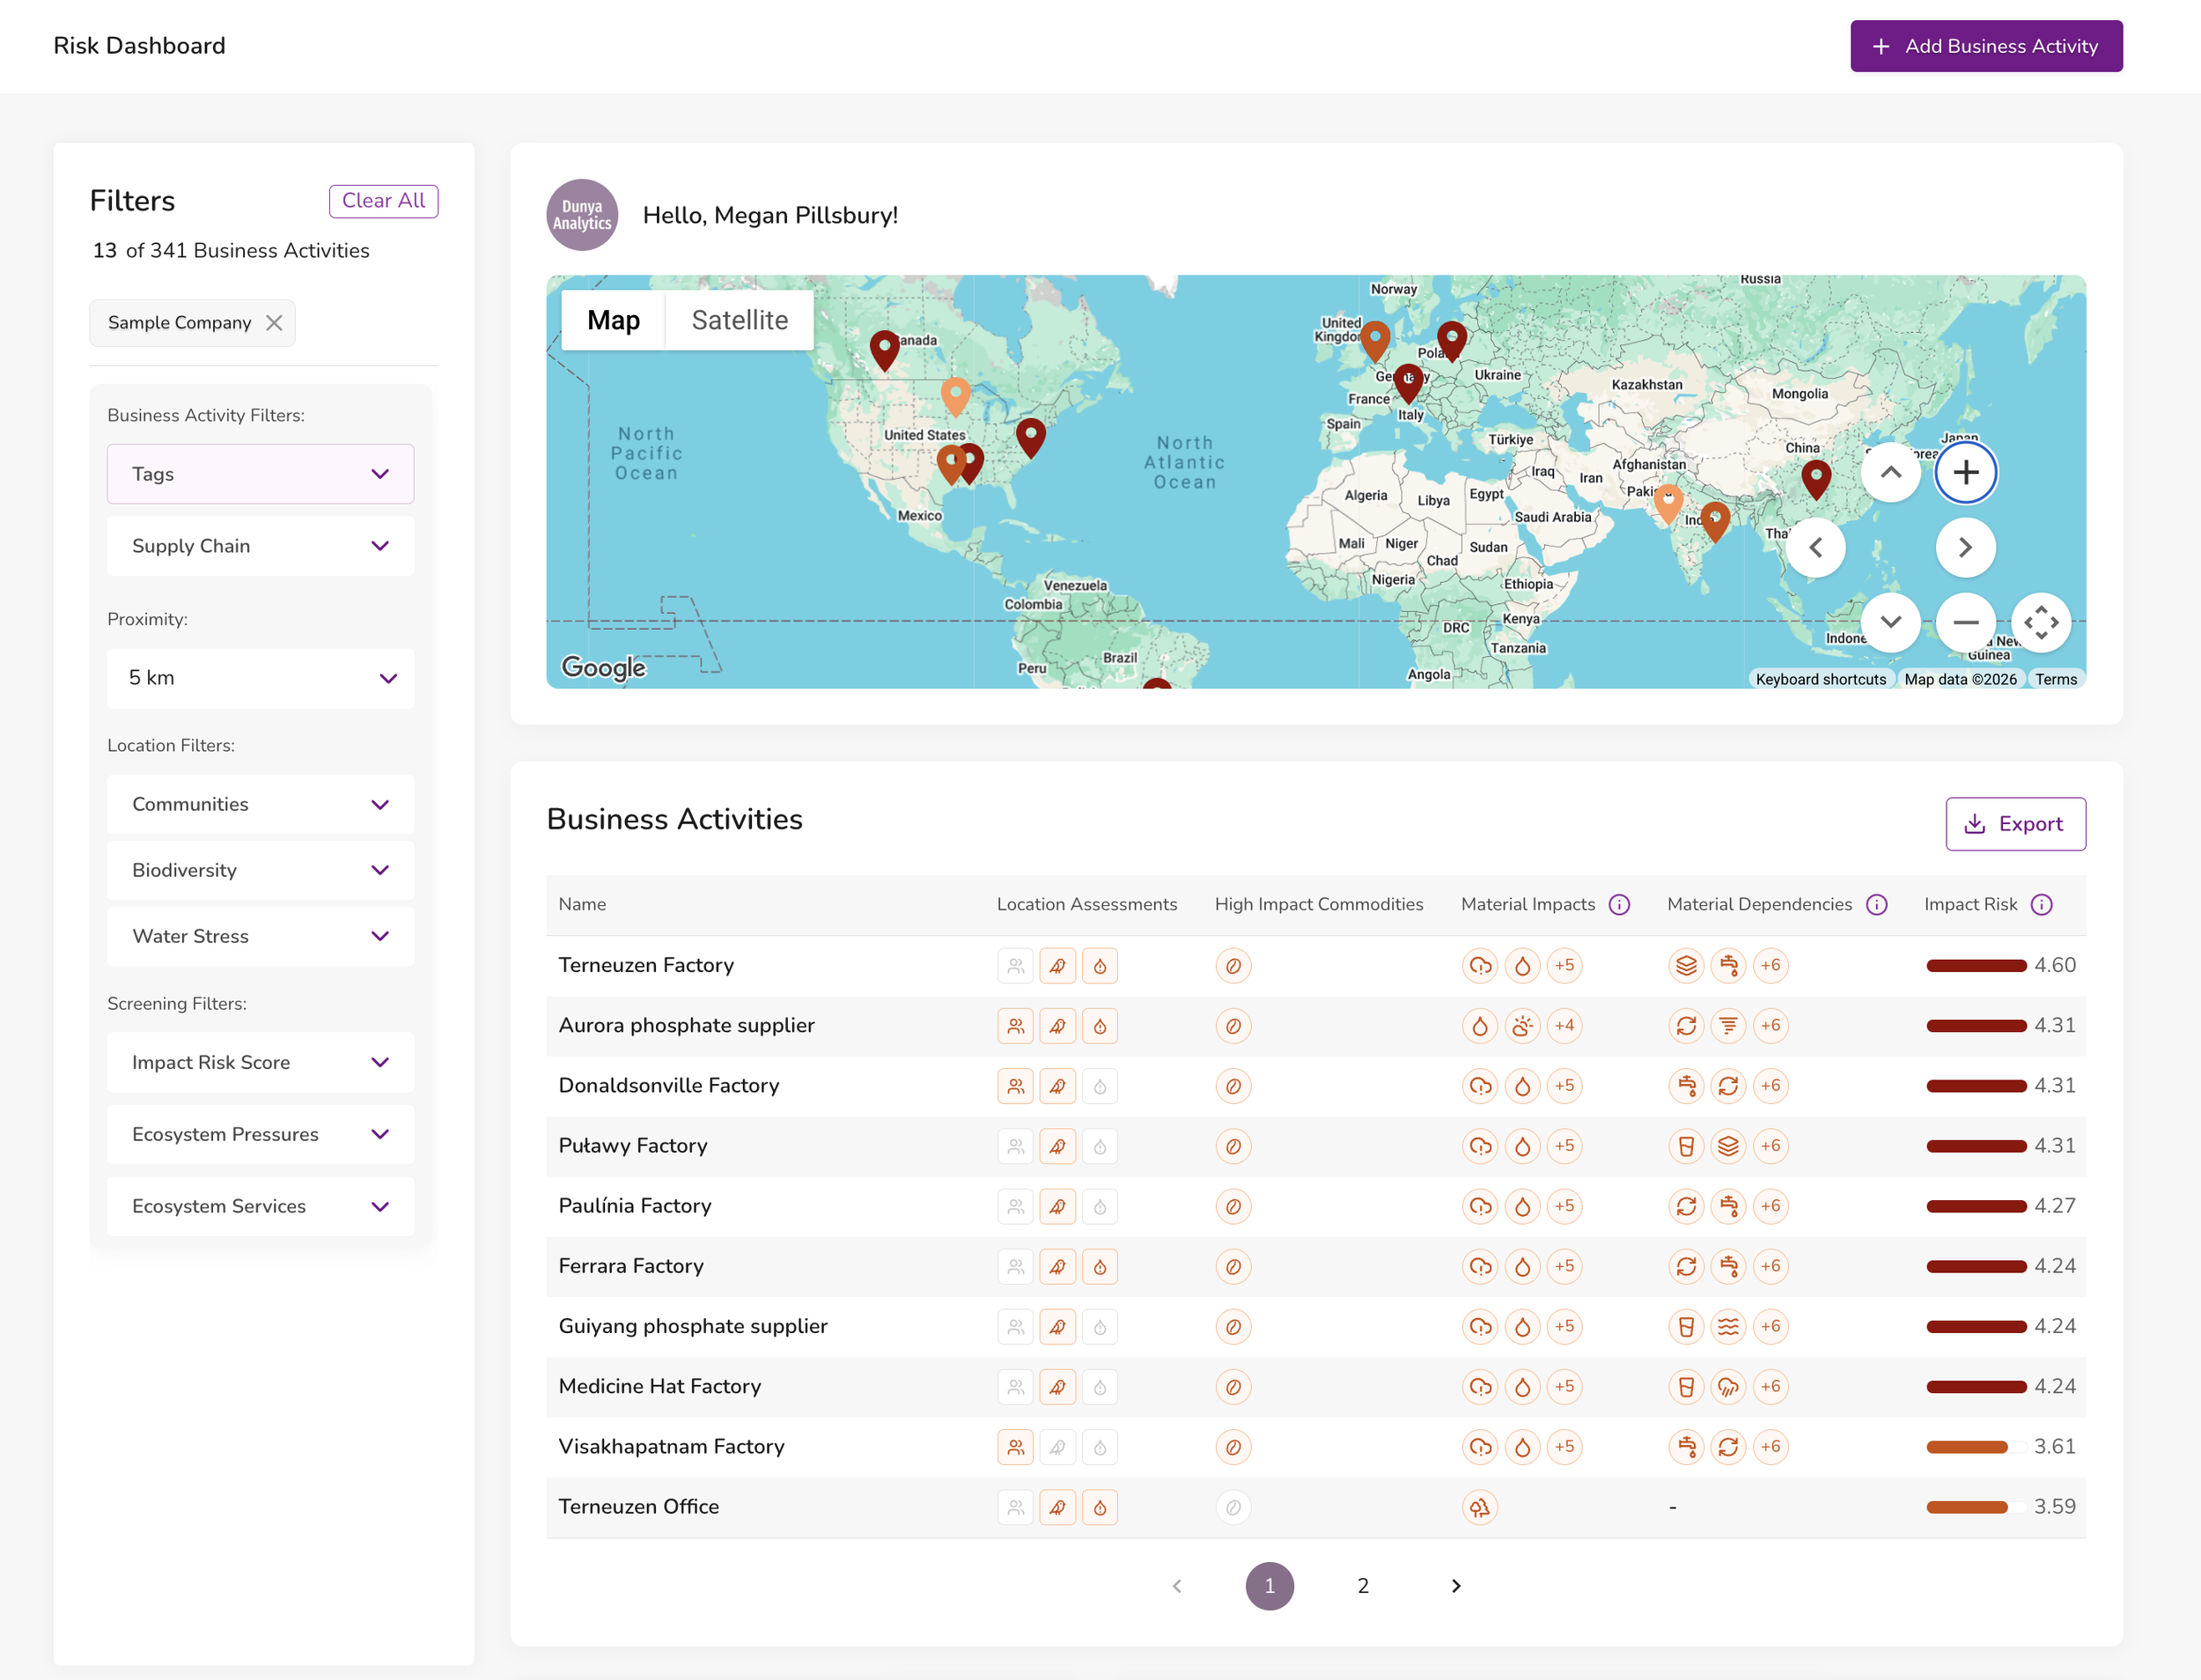Remove the Sample Company filter chip
The image size is (2201, 1680).
click(274, 323)
